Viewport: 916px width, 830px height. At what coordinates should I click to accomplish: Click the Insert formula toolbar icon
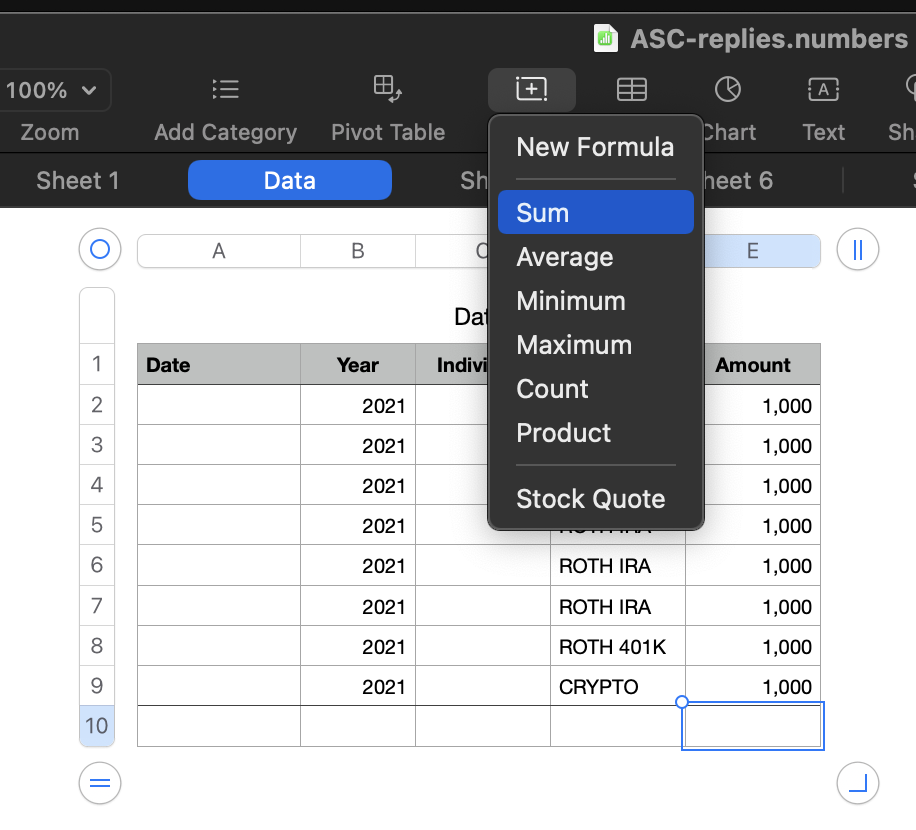click(531, 90)
